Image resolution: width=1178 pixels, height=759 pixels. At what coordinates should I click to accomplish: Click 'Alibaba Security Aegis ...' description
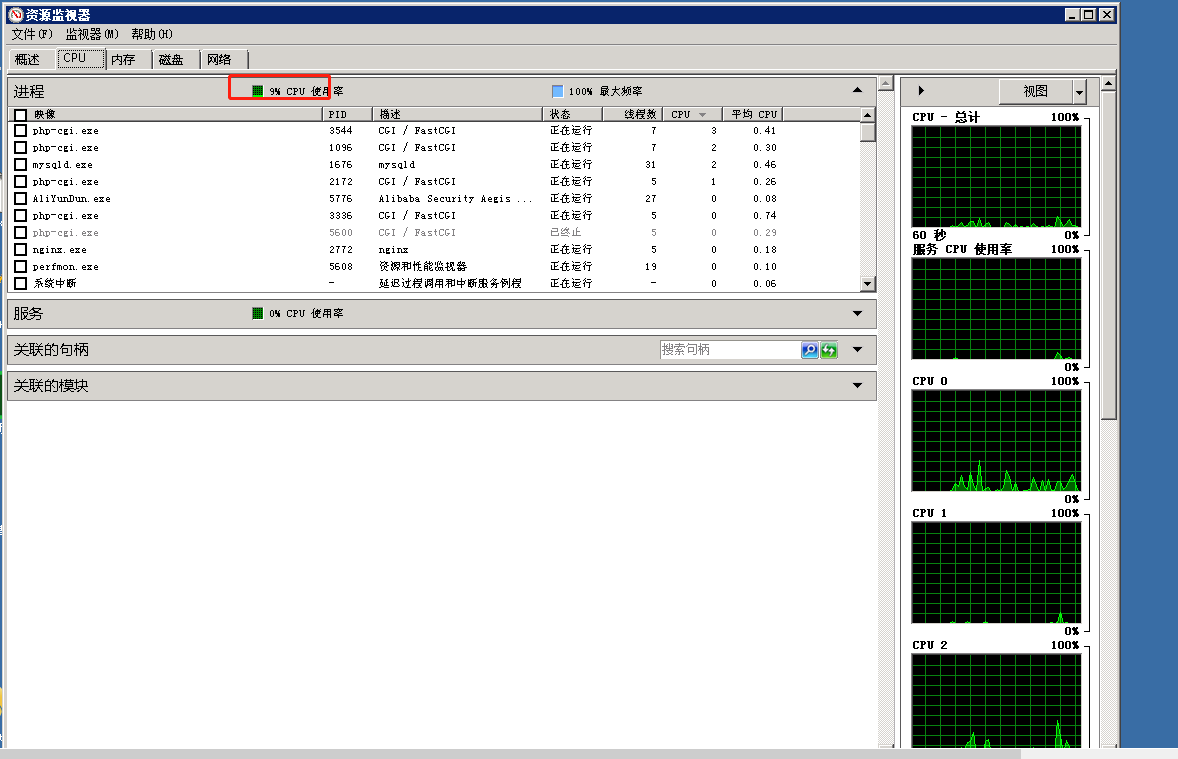click(x=455, y=199)
